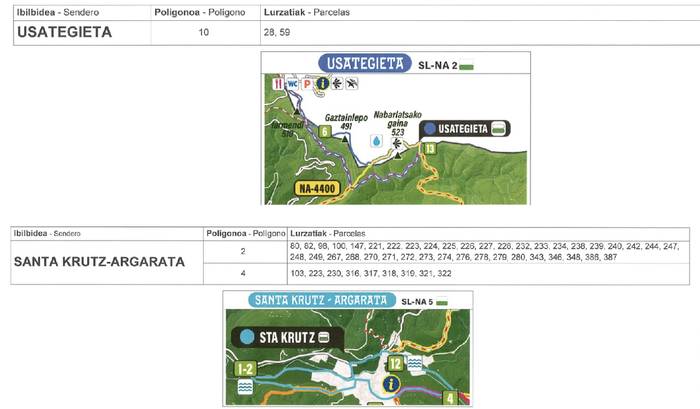This screenshot has height=409, width=700.
Task: Click the first table's Ibilbidea - Sendero header
Action: coord(58,13)
